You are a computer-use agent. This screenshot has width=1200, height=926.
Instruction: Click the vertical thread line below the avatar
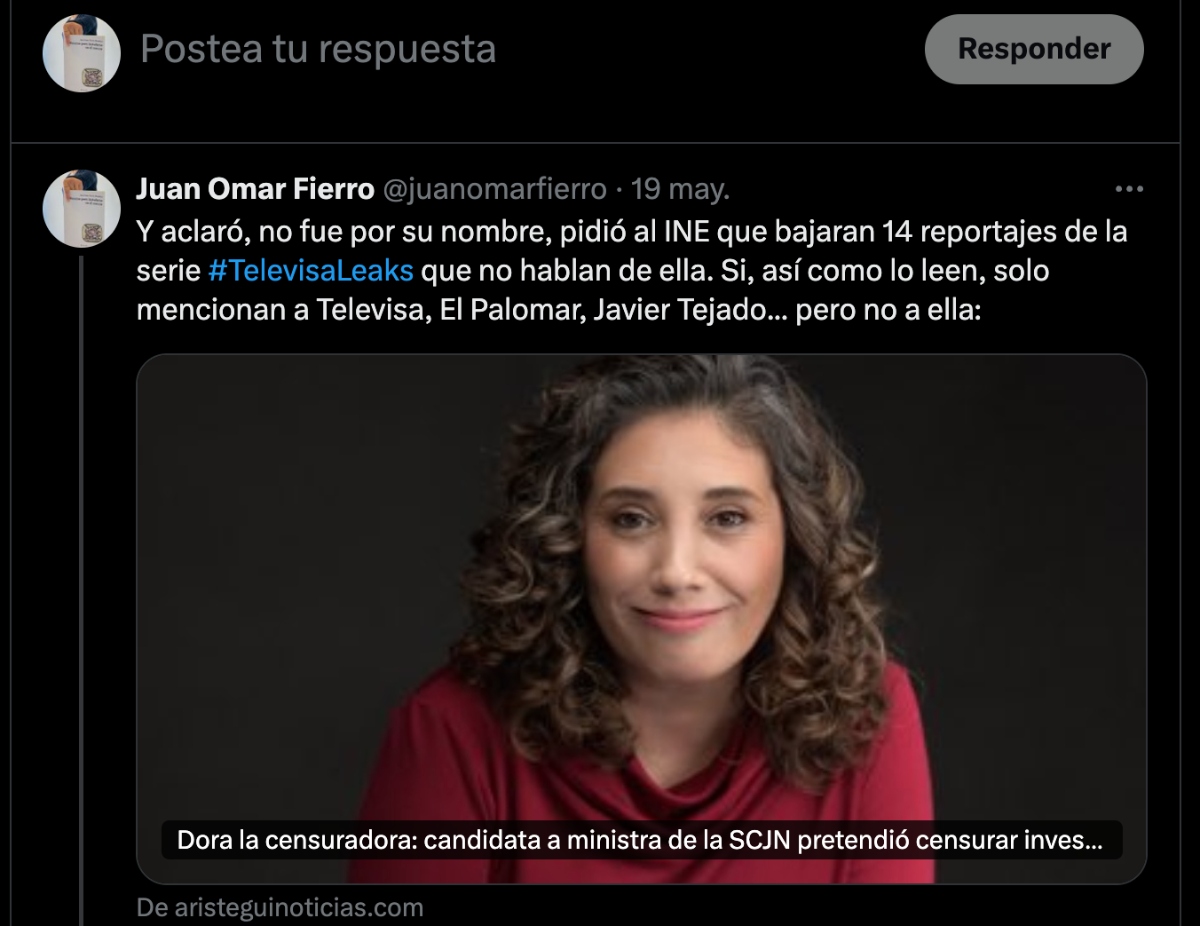pyautogui.click(x=81, y=590)
